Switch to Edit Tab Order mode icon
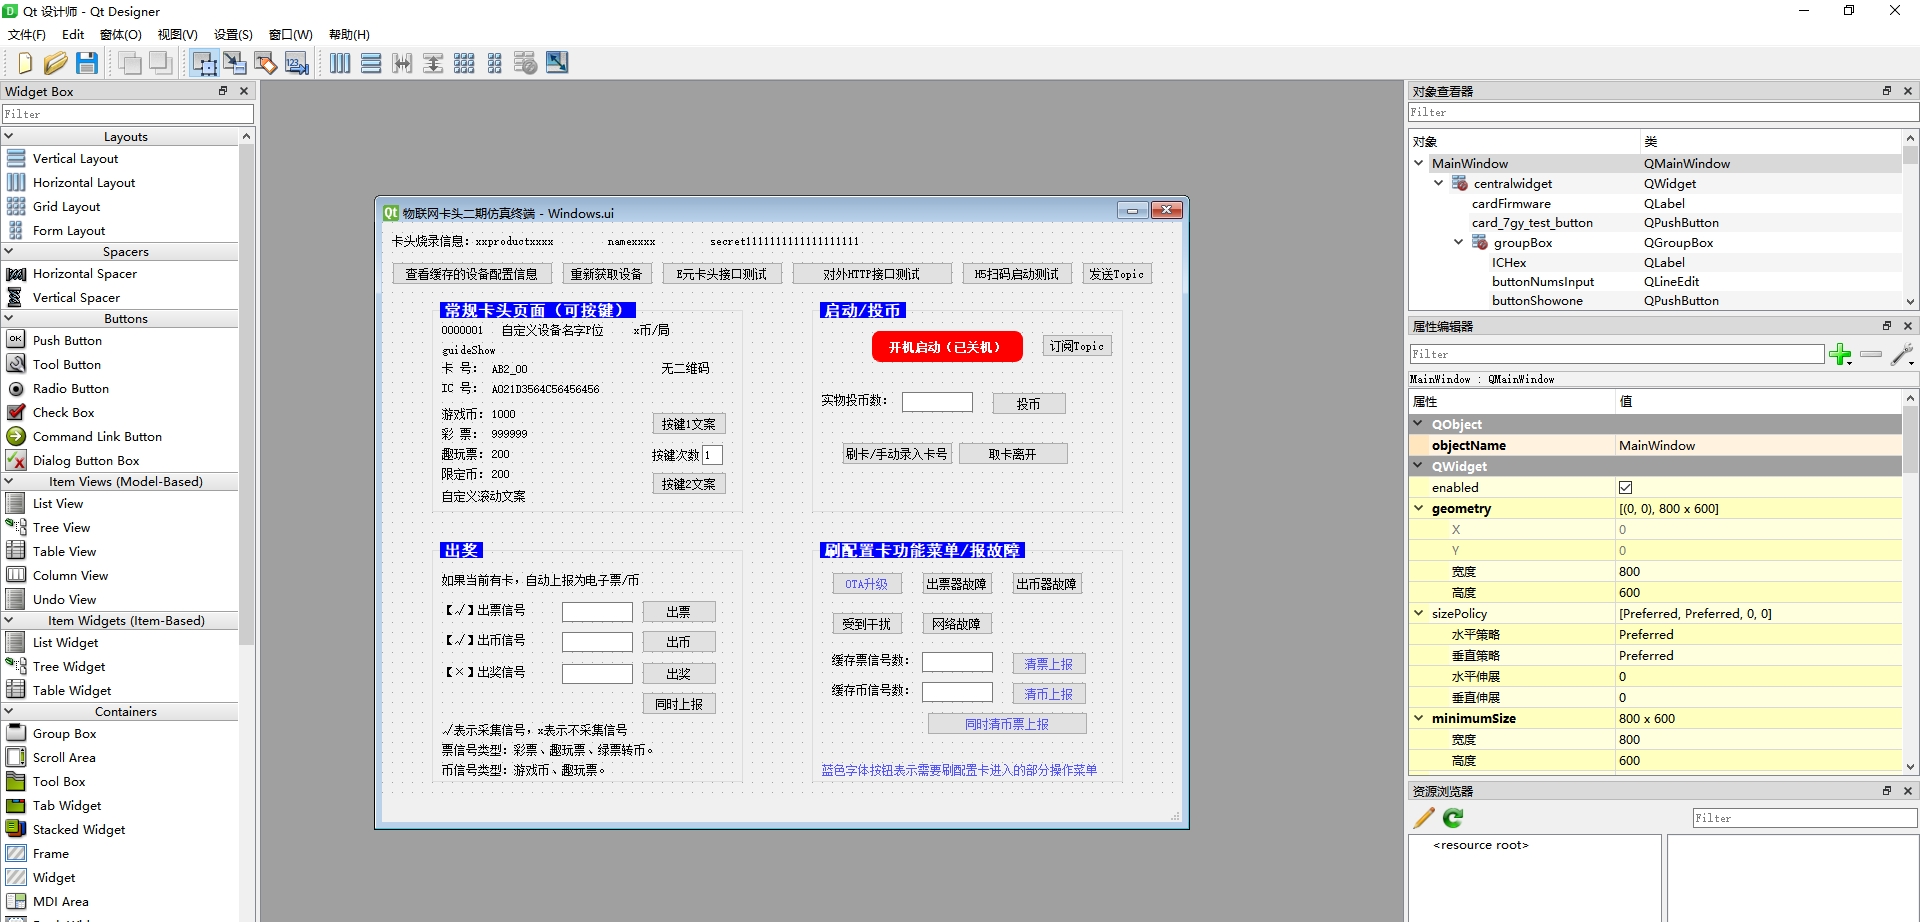The width and height of the screenshot is (1920, 922). [x=297, y=63]
